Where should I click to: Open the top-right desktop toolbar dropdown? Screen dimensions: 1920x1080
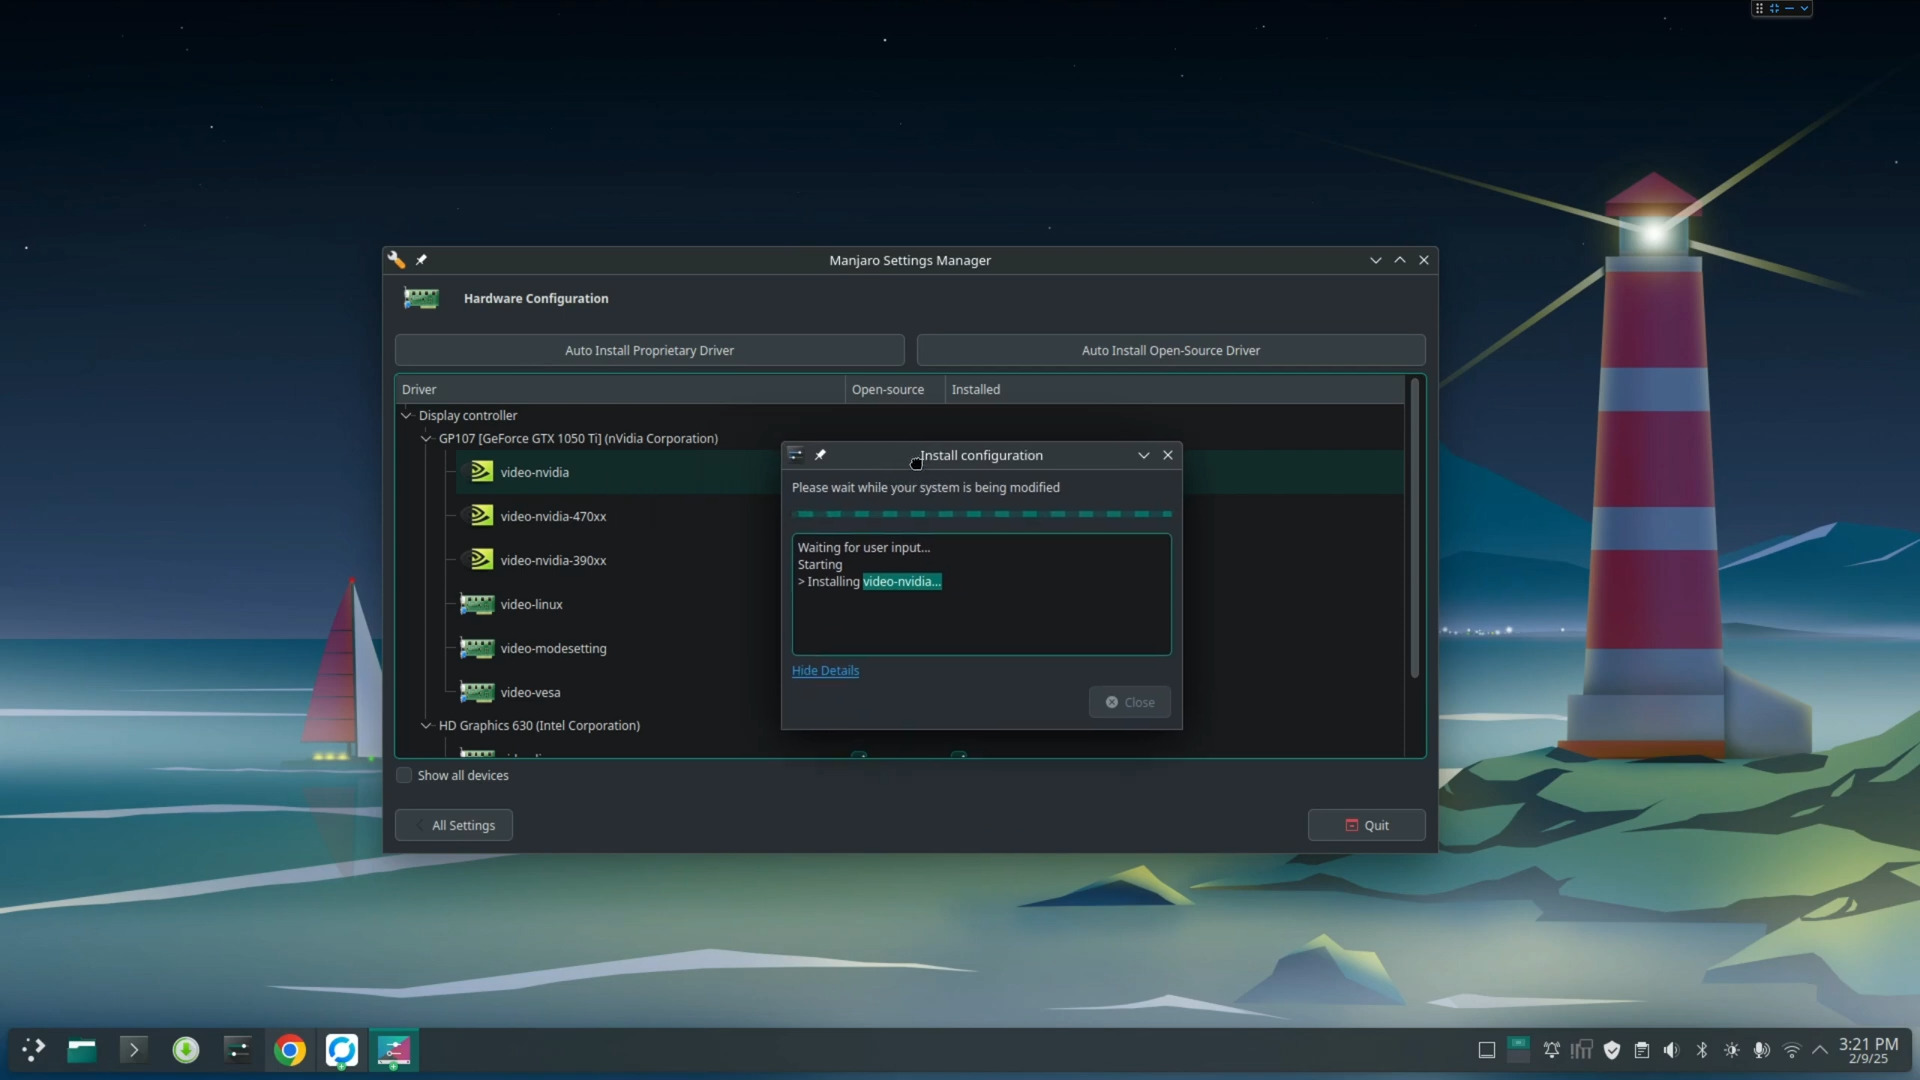[1804, 8]
